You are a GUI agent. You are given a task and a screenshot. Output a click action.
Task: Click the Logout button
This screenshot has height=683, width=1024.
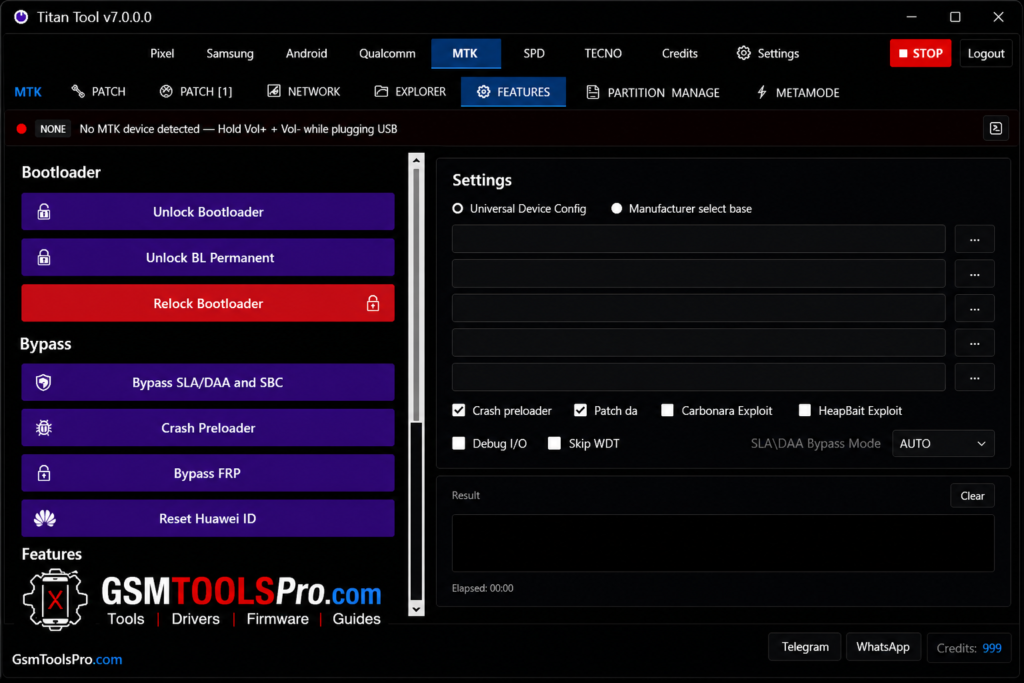pos(985,54)
